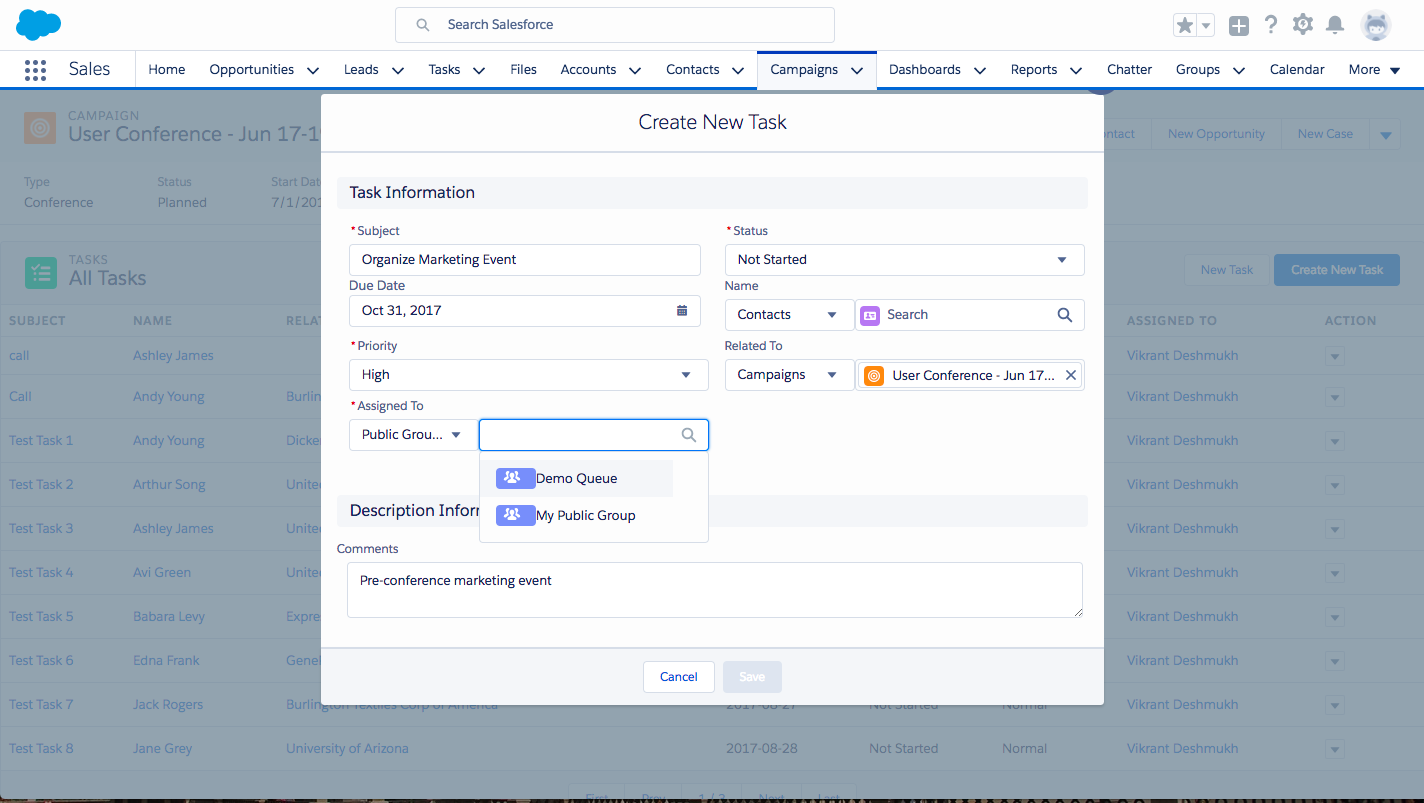This screenshot has height=803, width=1424.
Task: Remove the User Conference related record
Action: click(x=1070, y=375)
